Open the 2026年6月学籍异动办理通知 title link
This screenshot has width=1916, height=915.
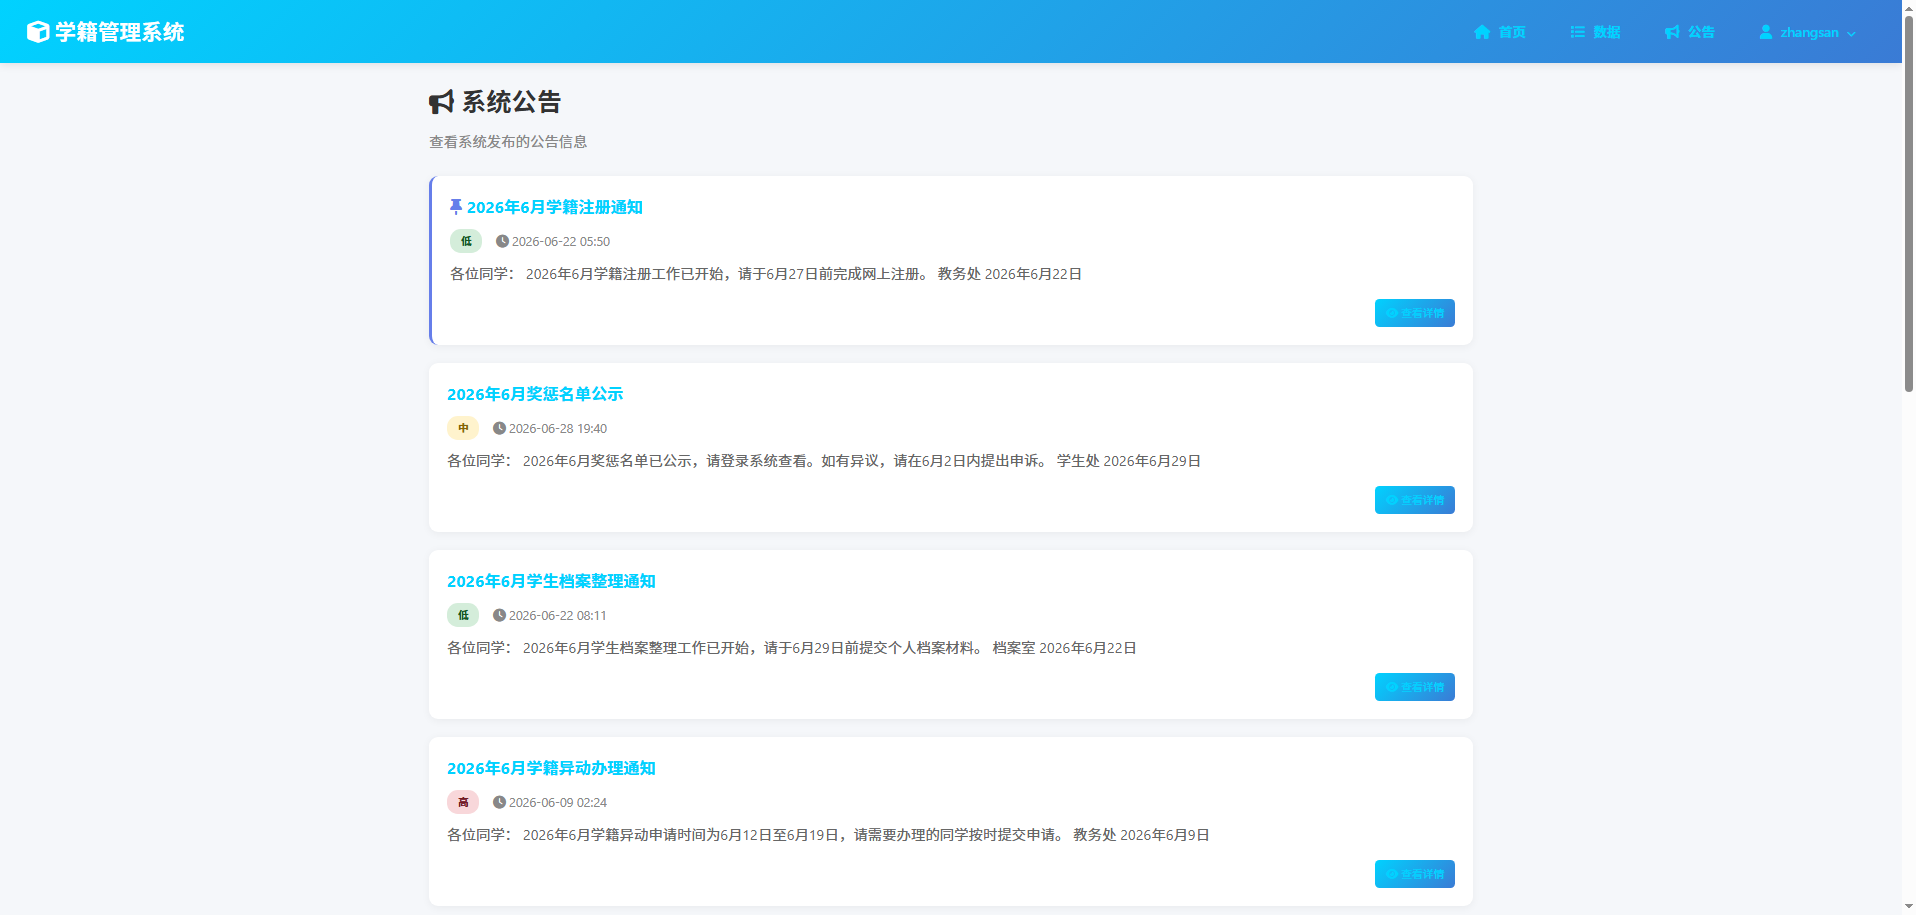[551, 768]
